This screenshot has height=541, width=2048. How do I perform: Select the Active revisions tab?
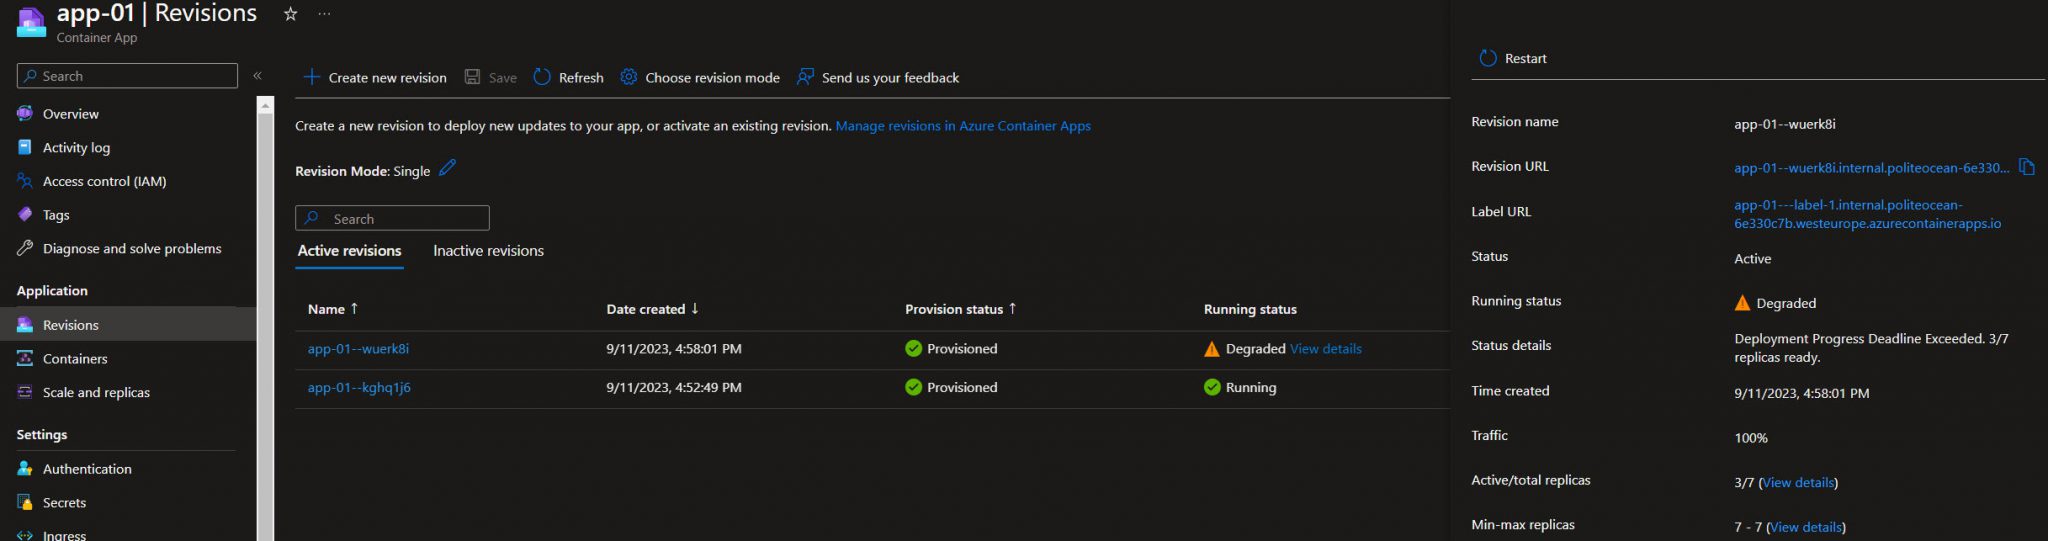click(349, 251)
